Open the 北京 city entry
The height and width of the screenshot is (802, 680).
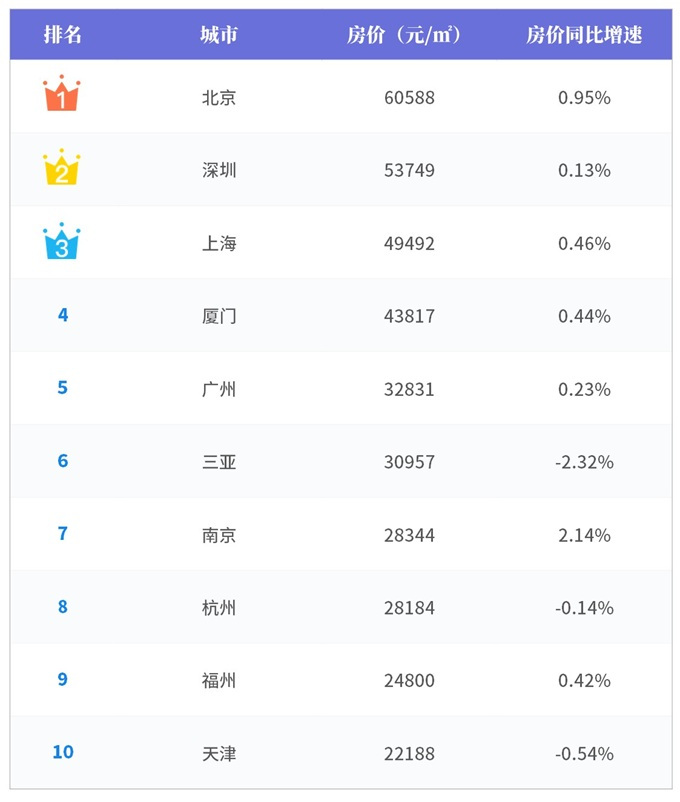[219, 97]
